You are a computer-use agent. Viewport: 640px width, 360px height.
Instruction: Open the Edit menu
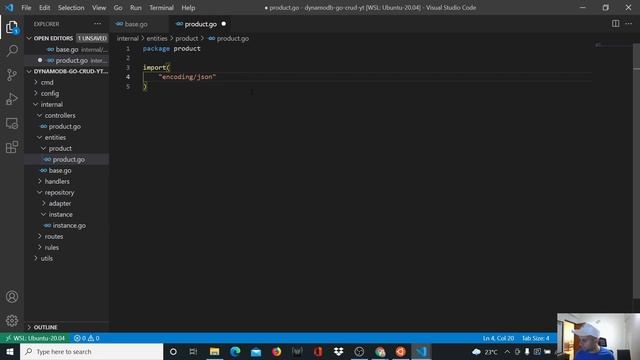point(44,8)
